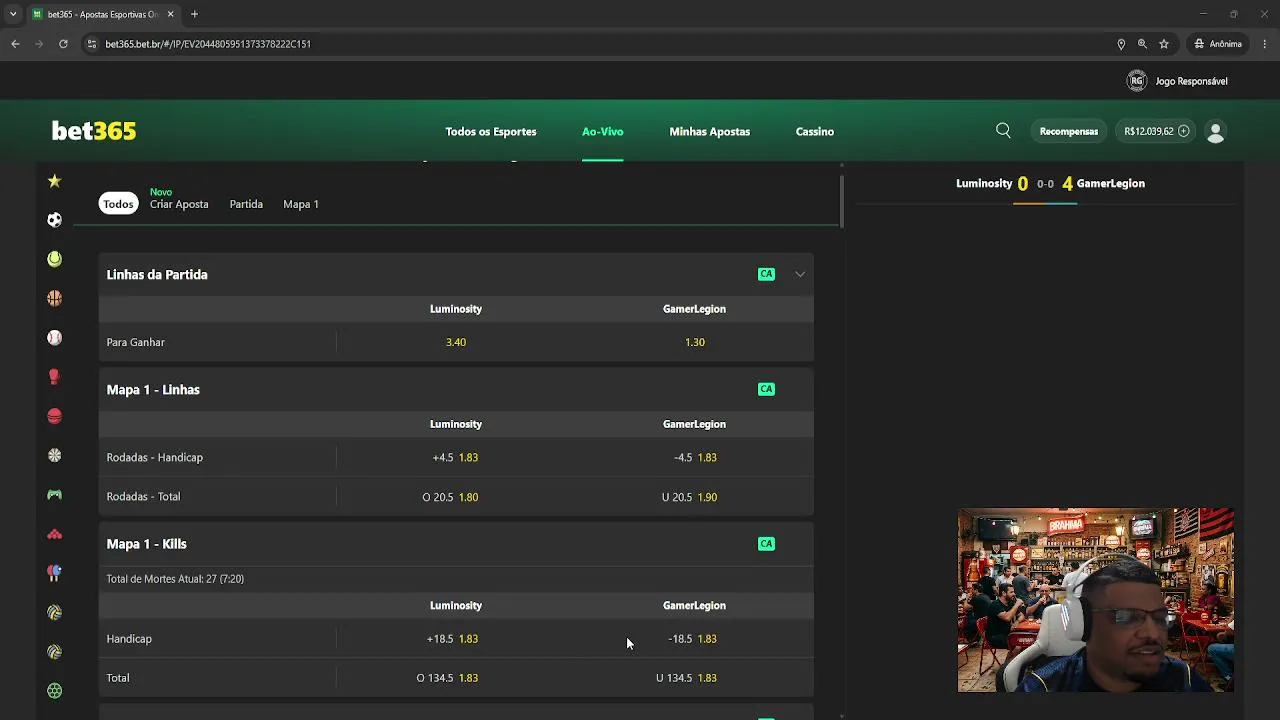Click the CA badge in Mapa 1 - Linhas

(x=766, y=389)
